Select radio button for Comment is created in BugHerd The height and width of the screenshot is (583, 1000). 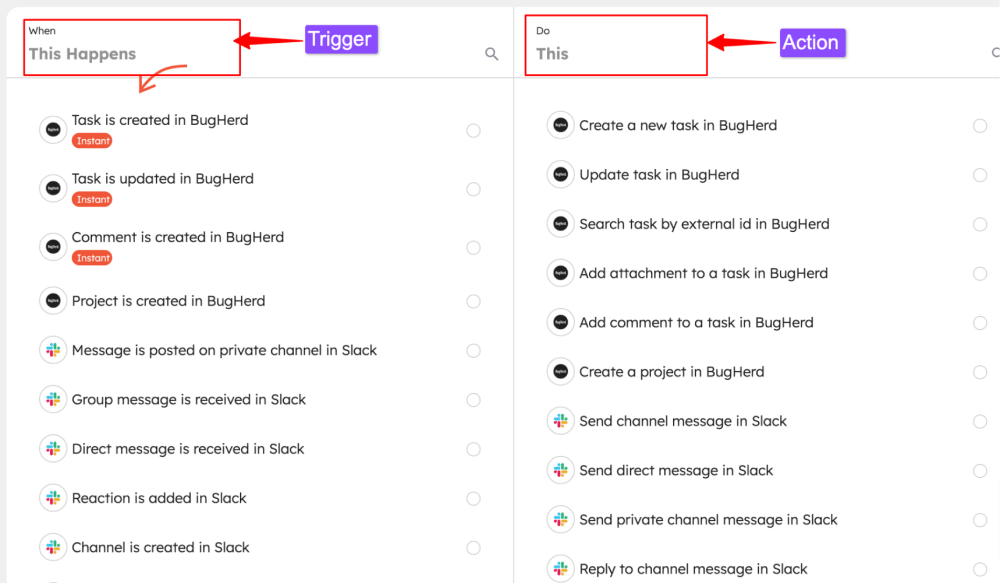[x=473, y=248]
